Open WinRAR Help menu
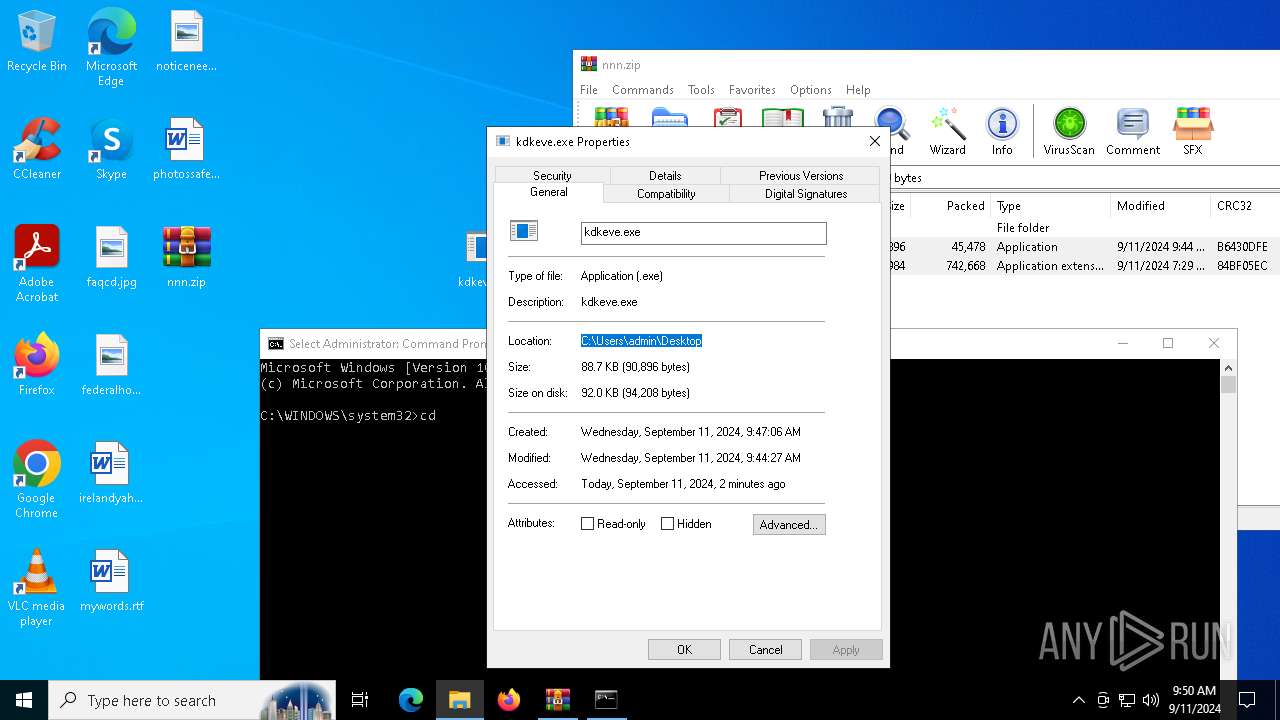1280x720 pixels. click(x=858, y=90)
